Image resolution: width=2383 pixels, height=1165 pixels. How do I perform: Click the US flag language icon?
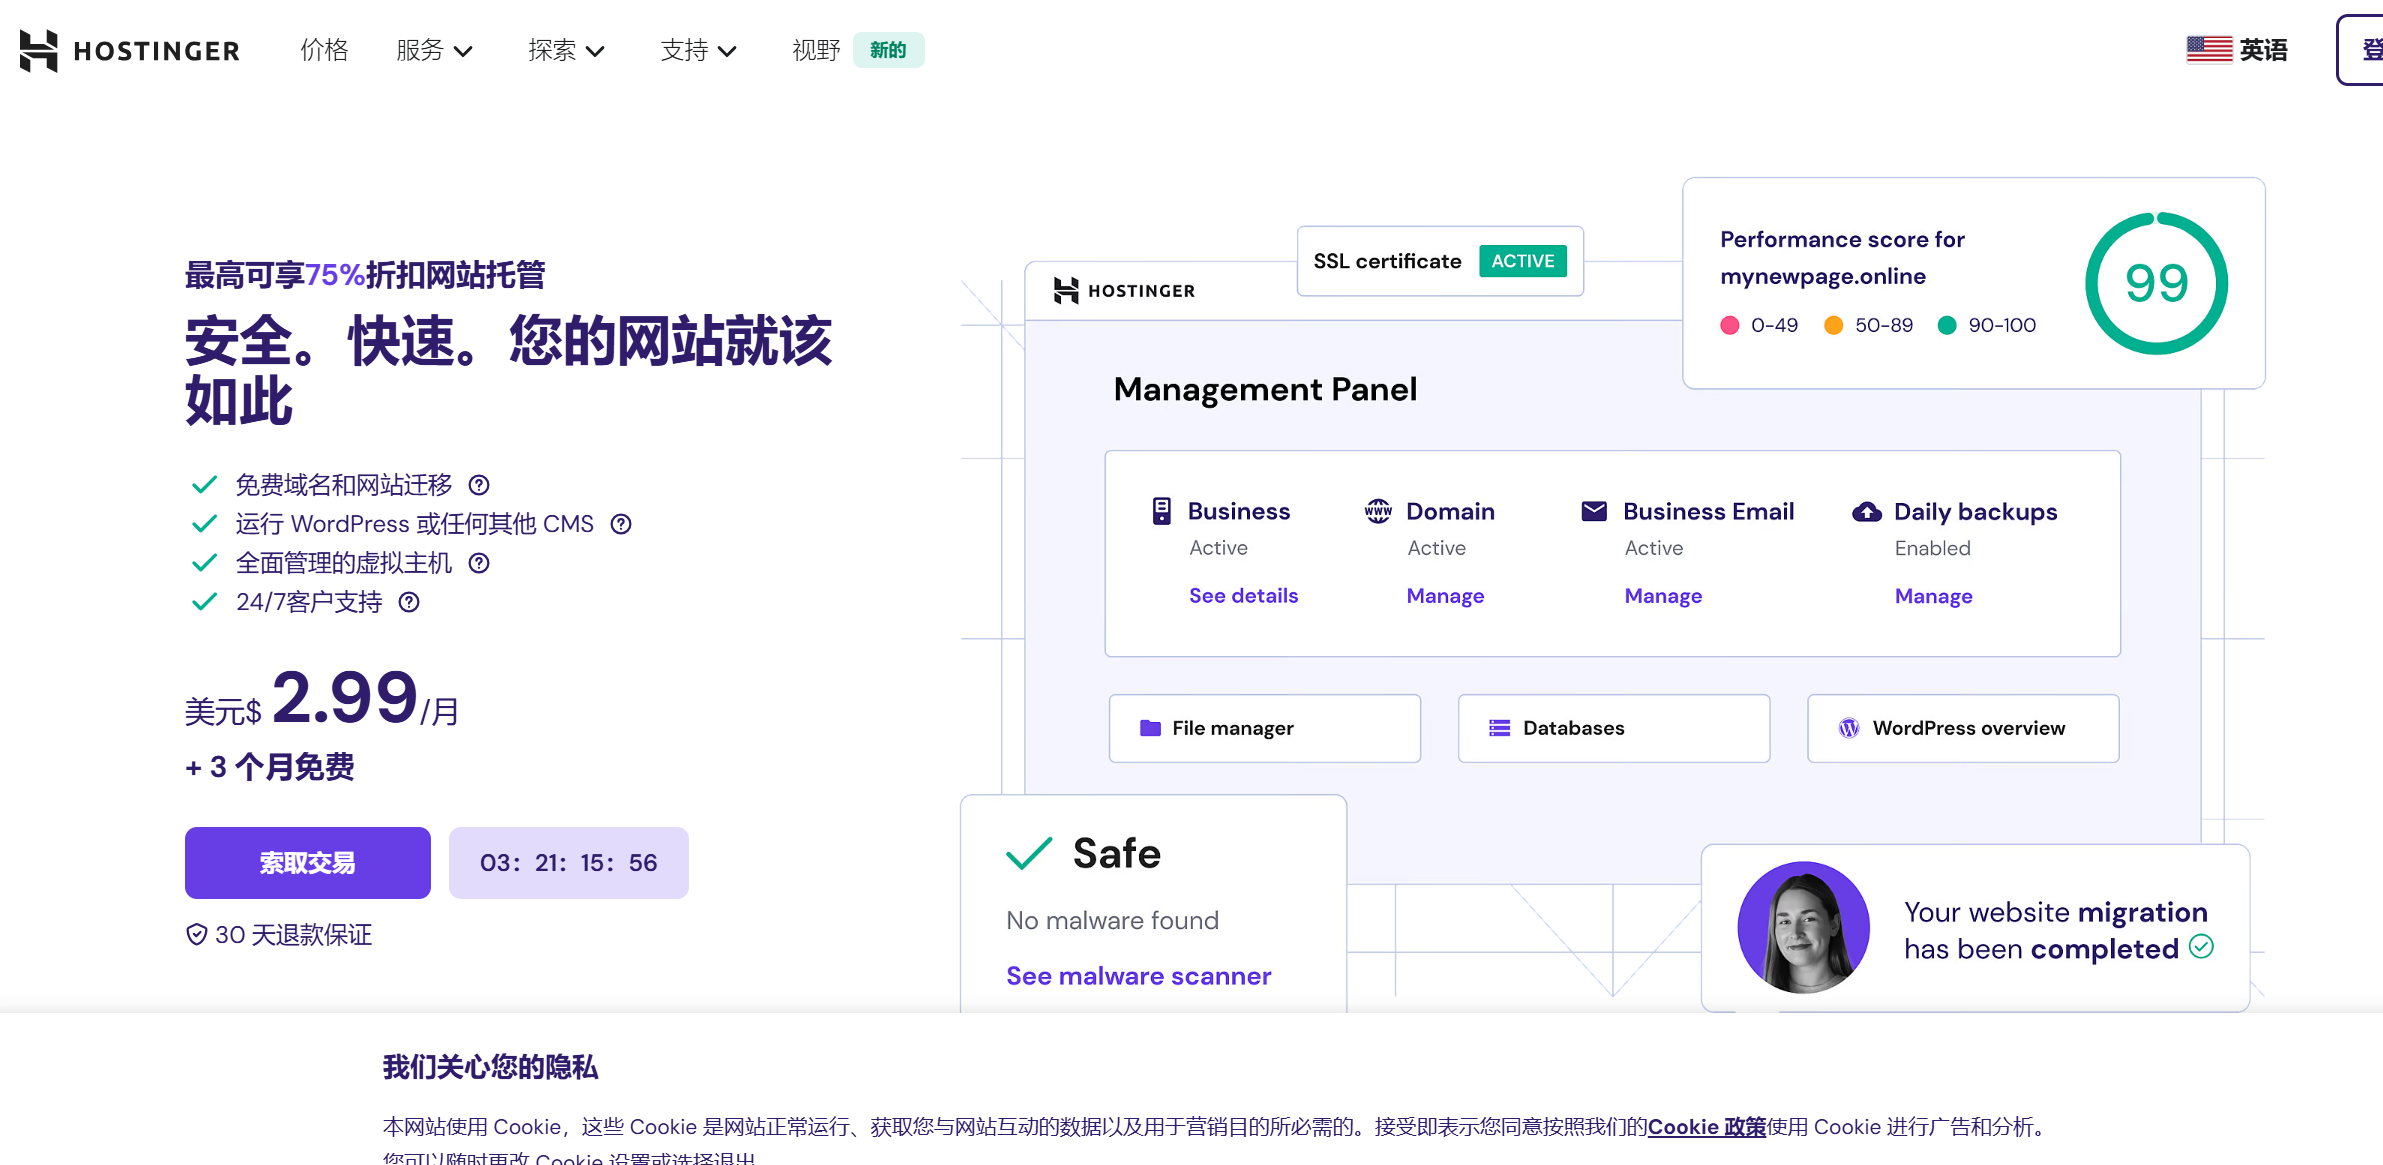[x=2208, y=50]
